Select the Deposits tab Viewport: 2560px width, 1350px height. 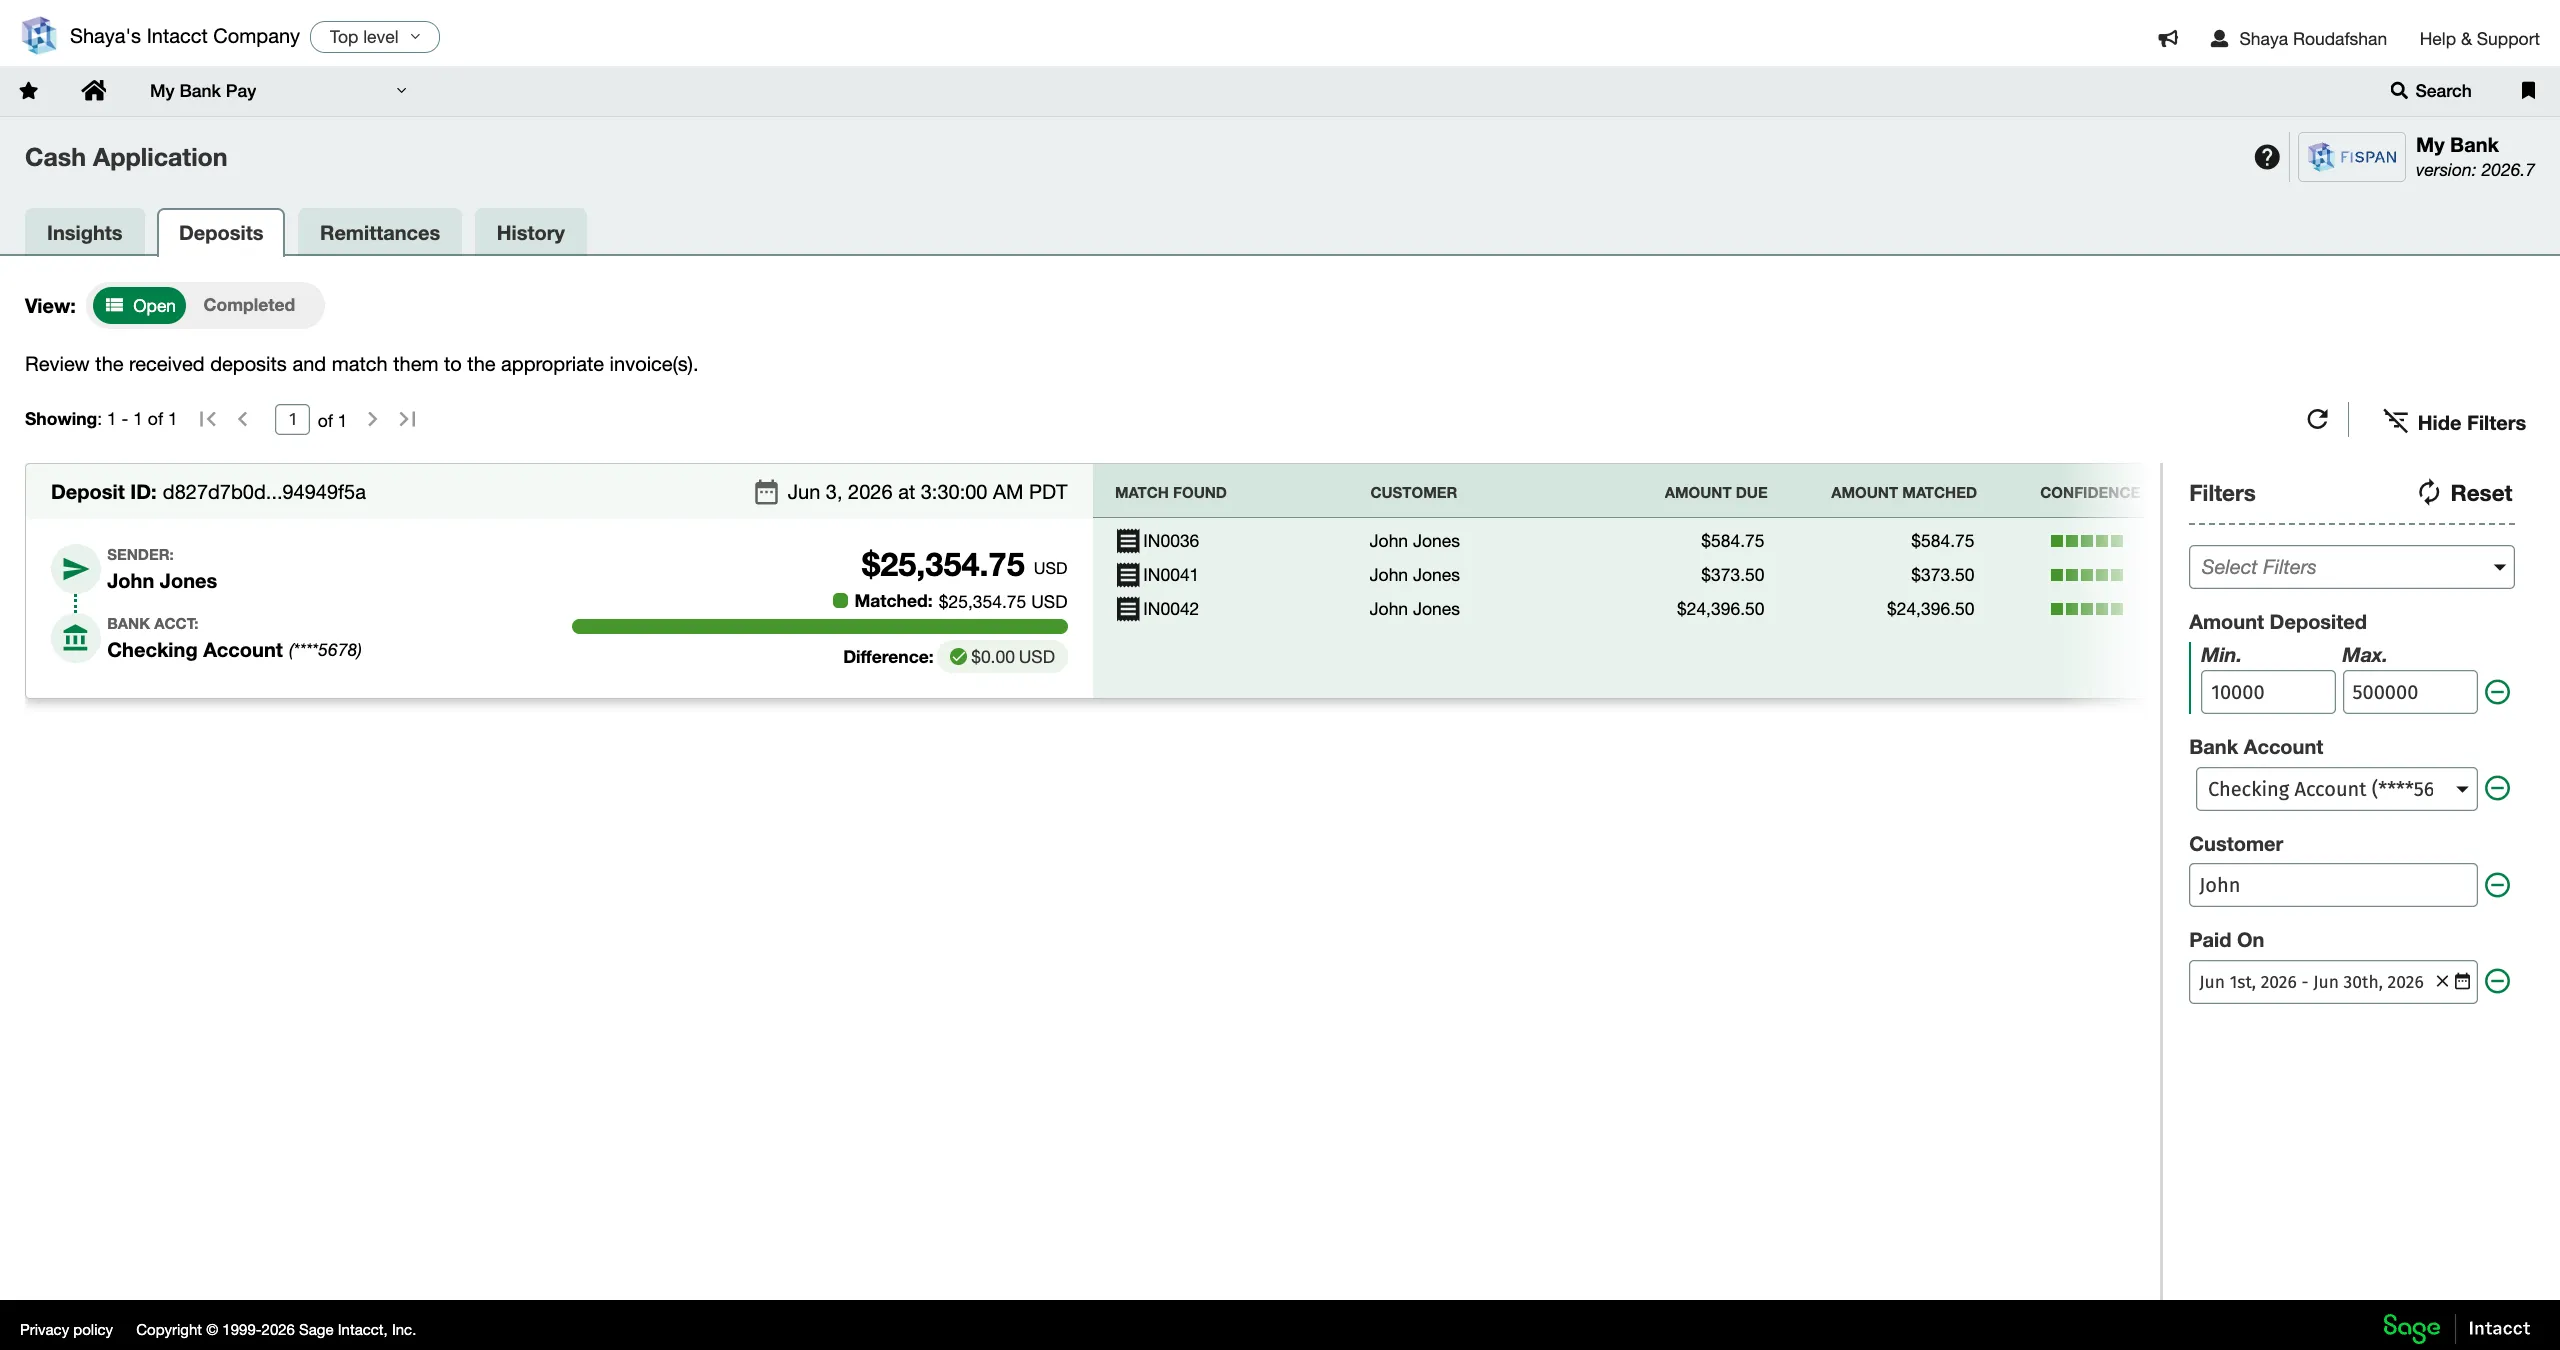tap(221, 233)
